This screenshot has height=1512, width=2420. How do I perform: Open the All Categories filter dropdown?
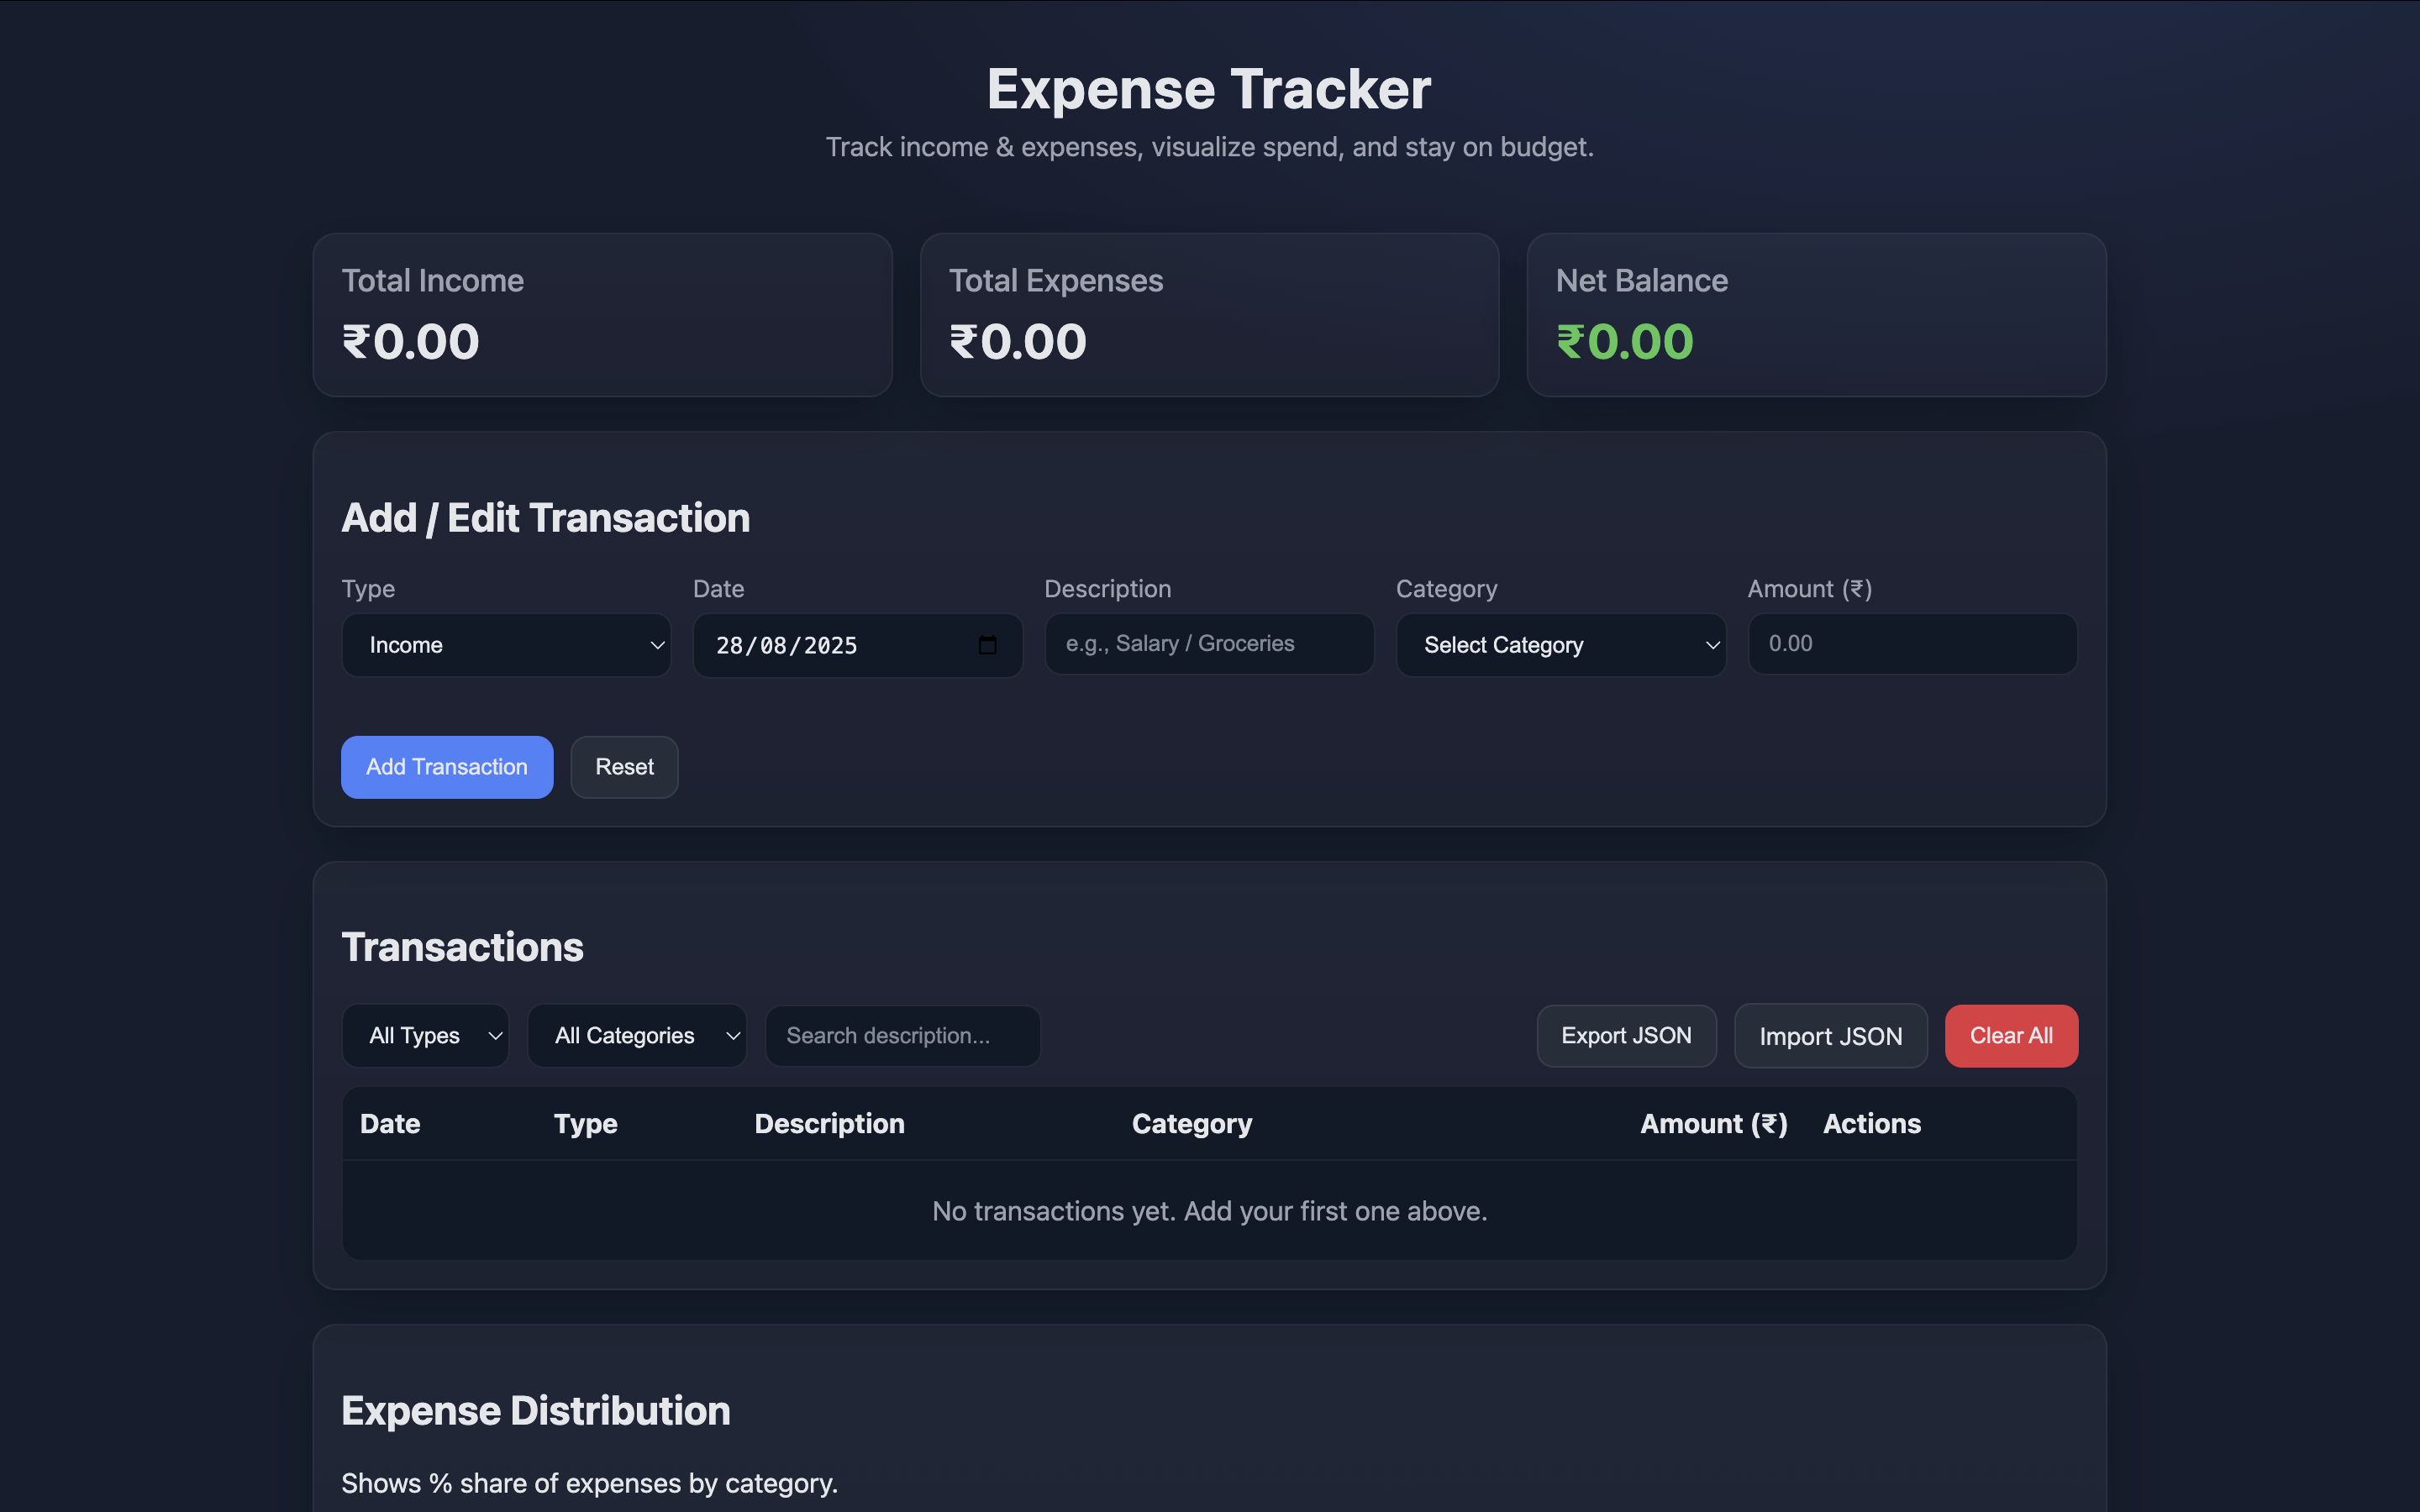point(637,1036)
